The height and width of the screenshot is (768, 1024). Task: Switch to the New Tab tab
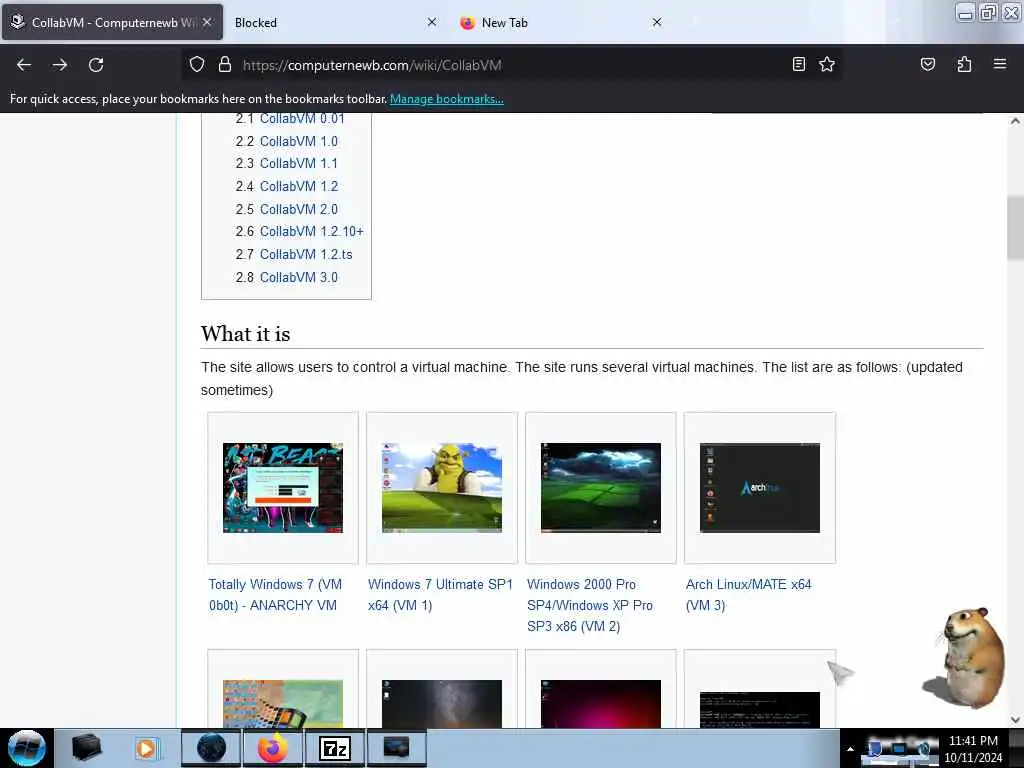(562, 22)
